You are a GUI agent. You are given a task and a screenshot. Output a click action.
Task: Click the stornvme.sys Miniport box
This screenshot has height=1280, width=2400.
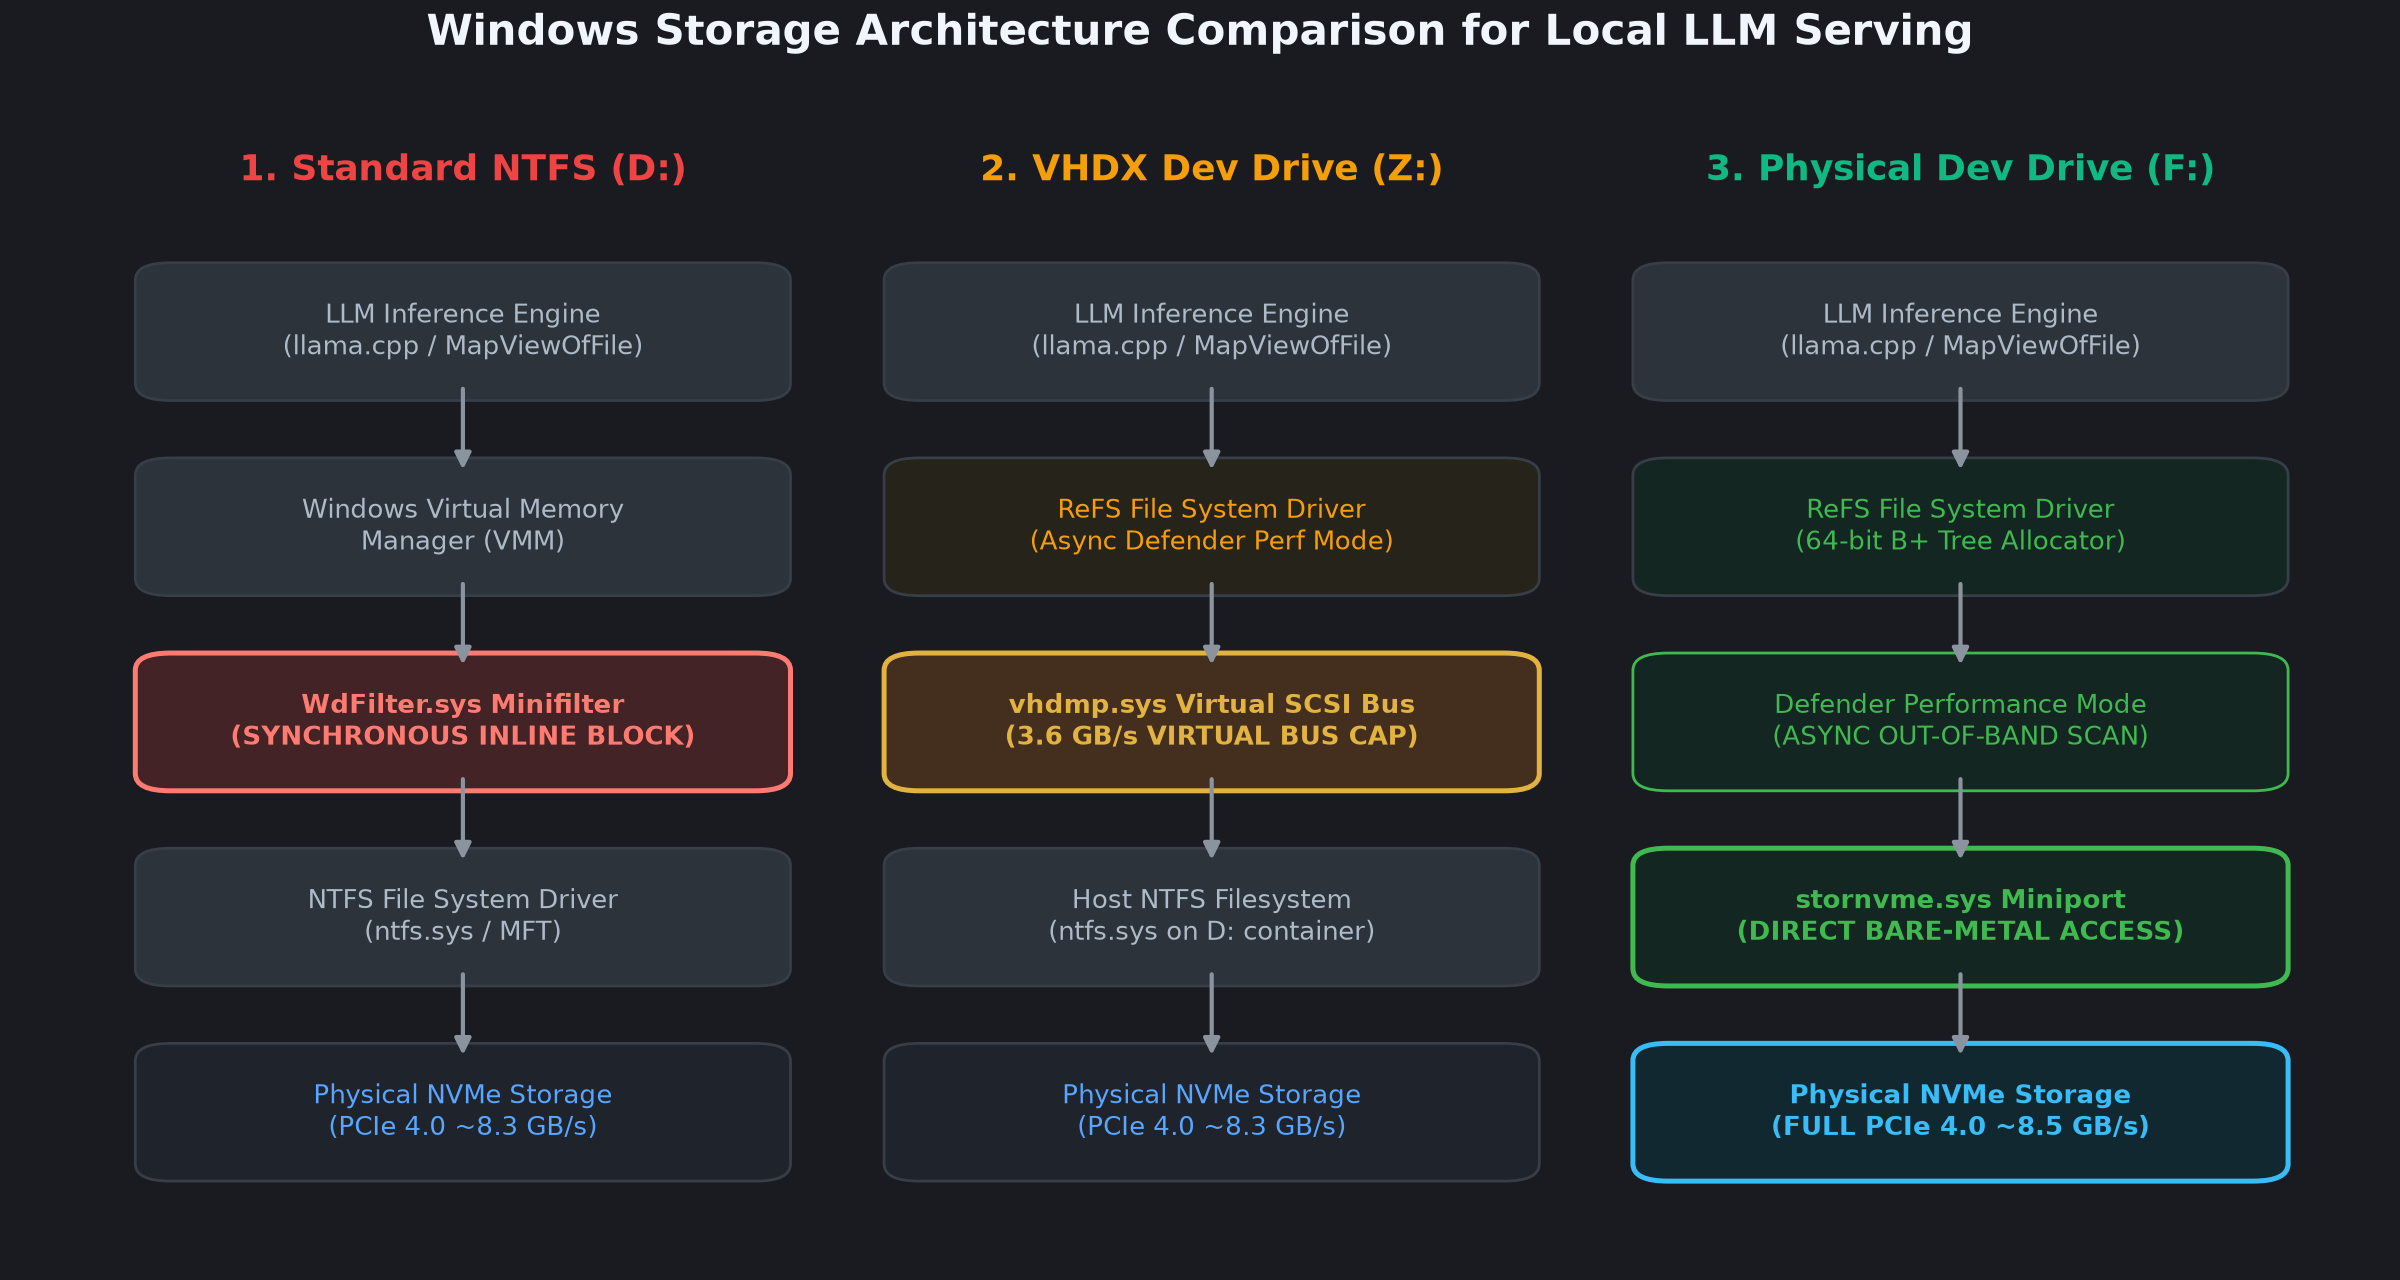[1960, 917]
